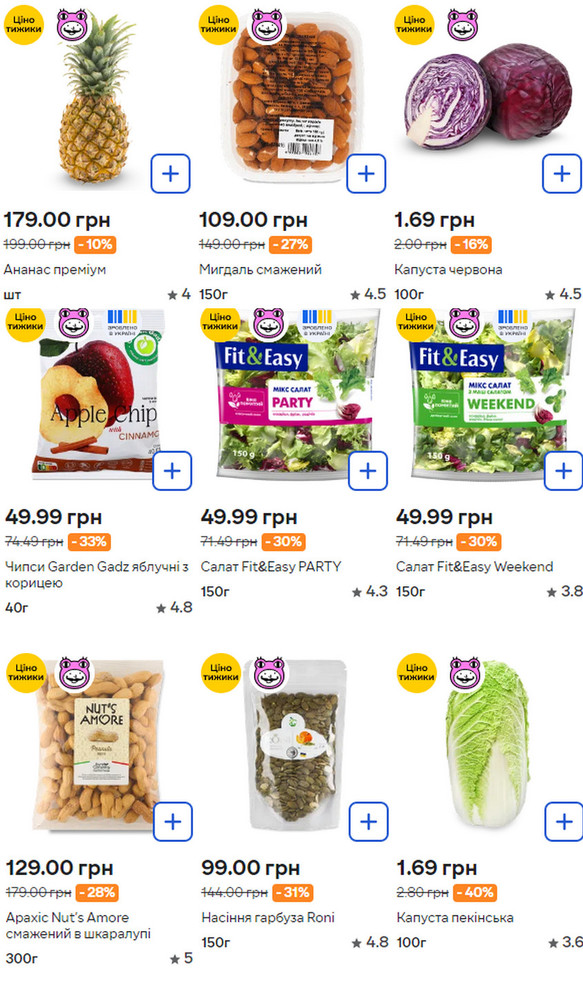
Task: Open Чипси Garden Gadz яблучні з корицею link
Action: click(x=97, y=575)
